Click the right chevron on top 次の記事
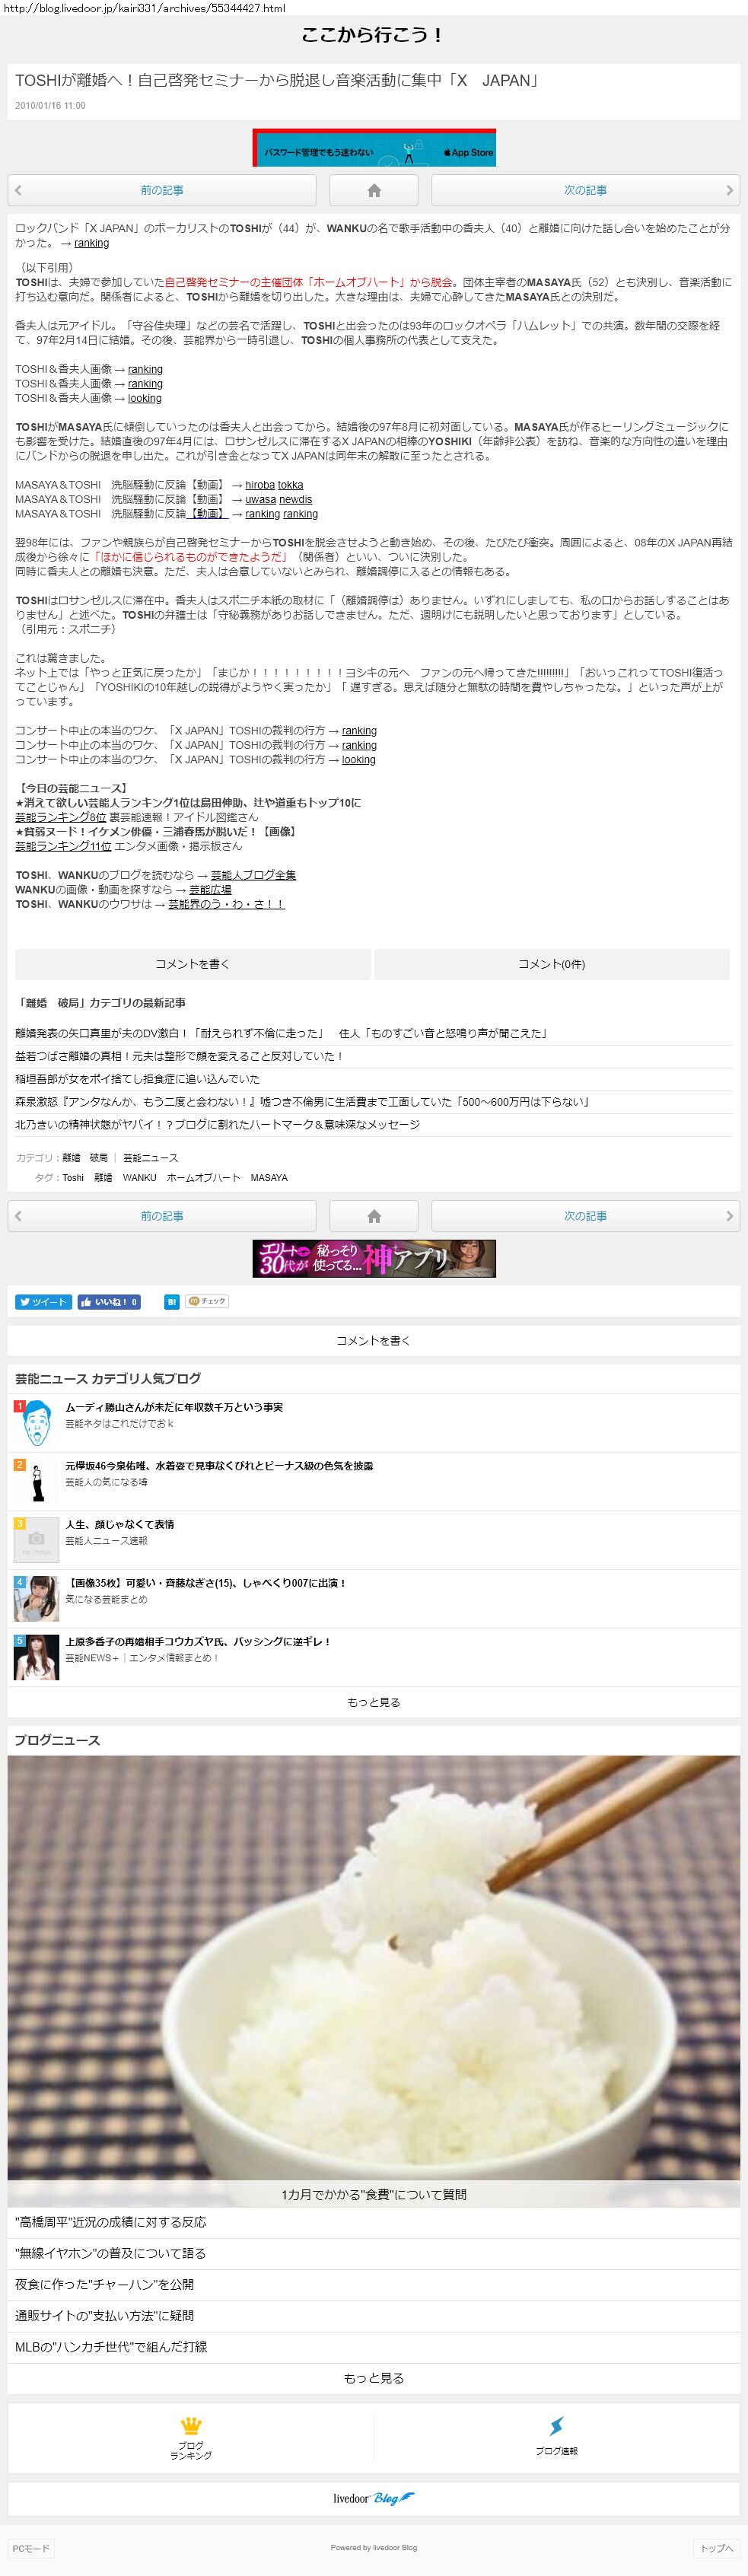The image size is (748, 2576). click(x=729, y=190)
